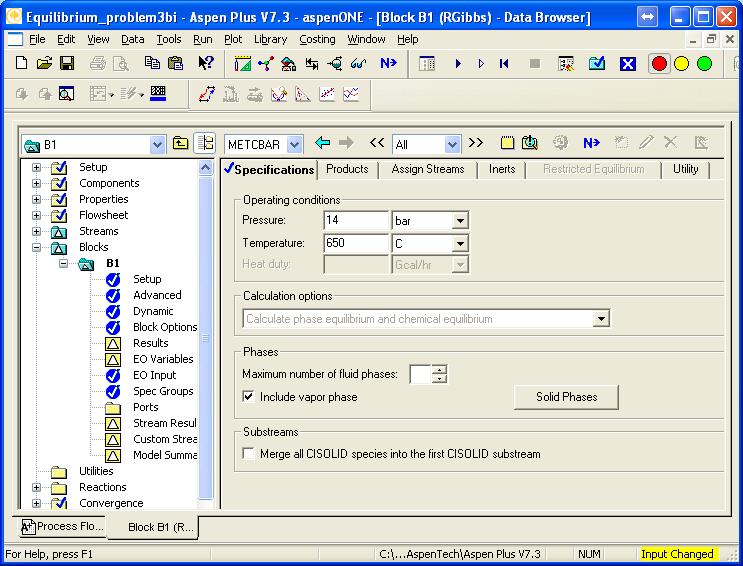Open the temperature unit C dropdown
Image resolution: width=743 pixels, height=566 pixels.
[460, 244]
